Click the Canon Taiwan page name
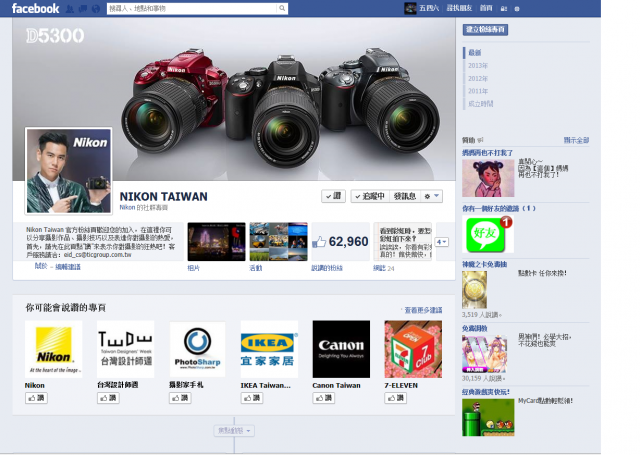 click(x=336, y=385)
